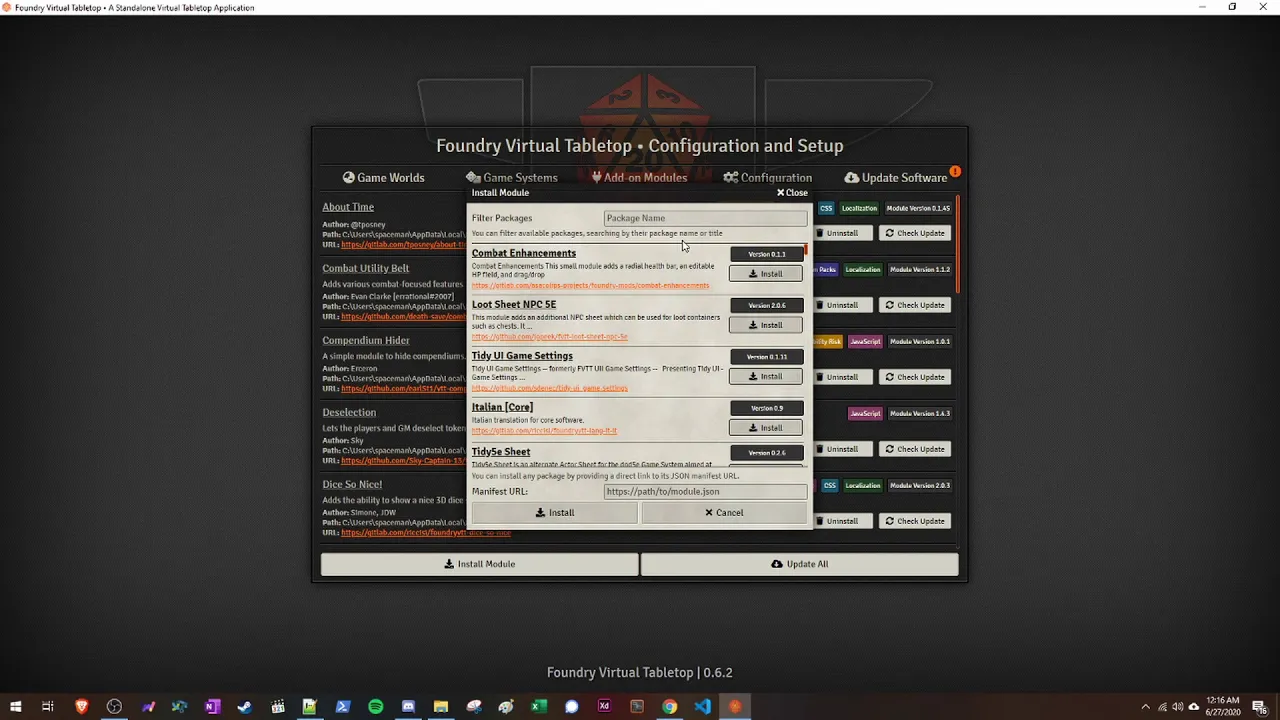Follow the tidy_ui_game_settings github URL
The image size is (1280, 720).
point(550,388)
